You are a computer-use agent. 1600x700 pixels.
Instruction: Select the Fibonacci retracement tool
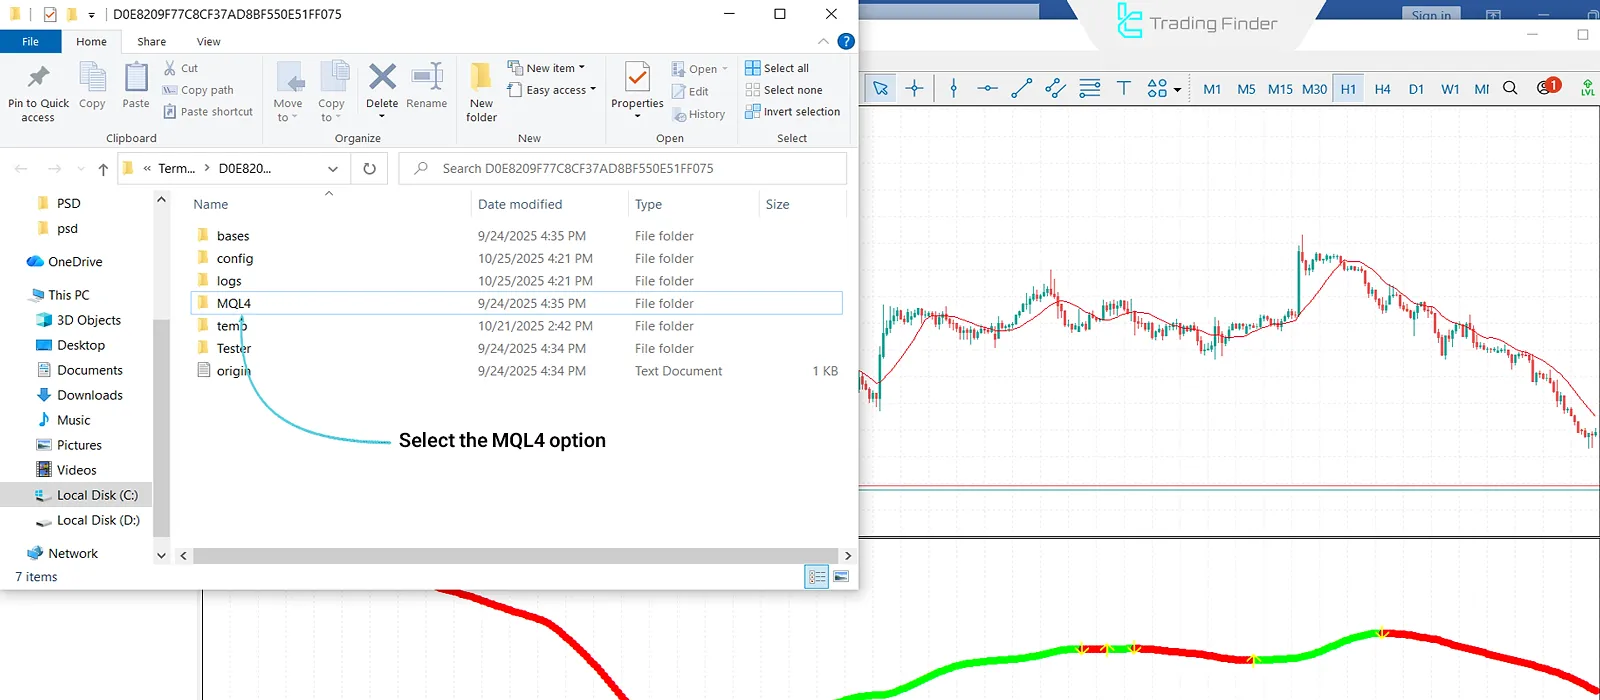click(x=1090, y=89)
